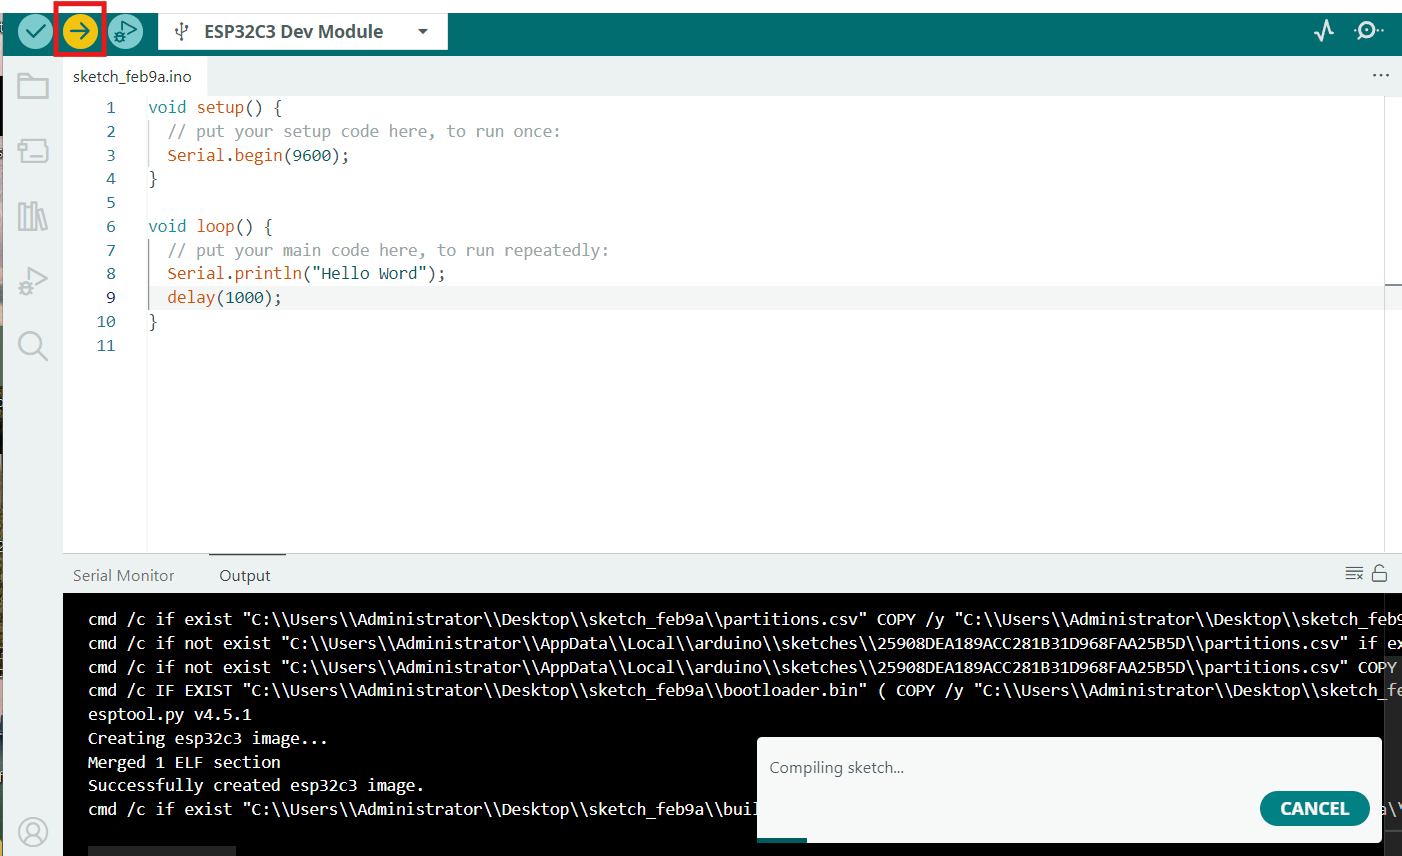
Task: Open the Search sidebar icon
Action: click(33, 346)
